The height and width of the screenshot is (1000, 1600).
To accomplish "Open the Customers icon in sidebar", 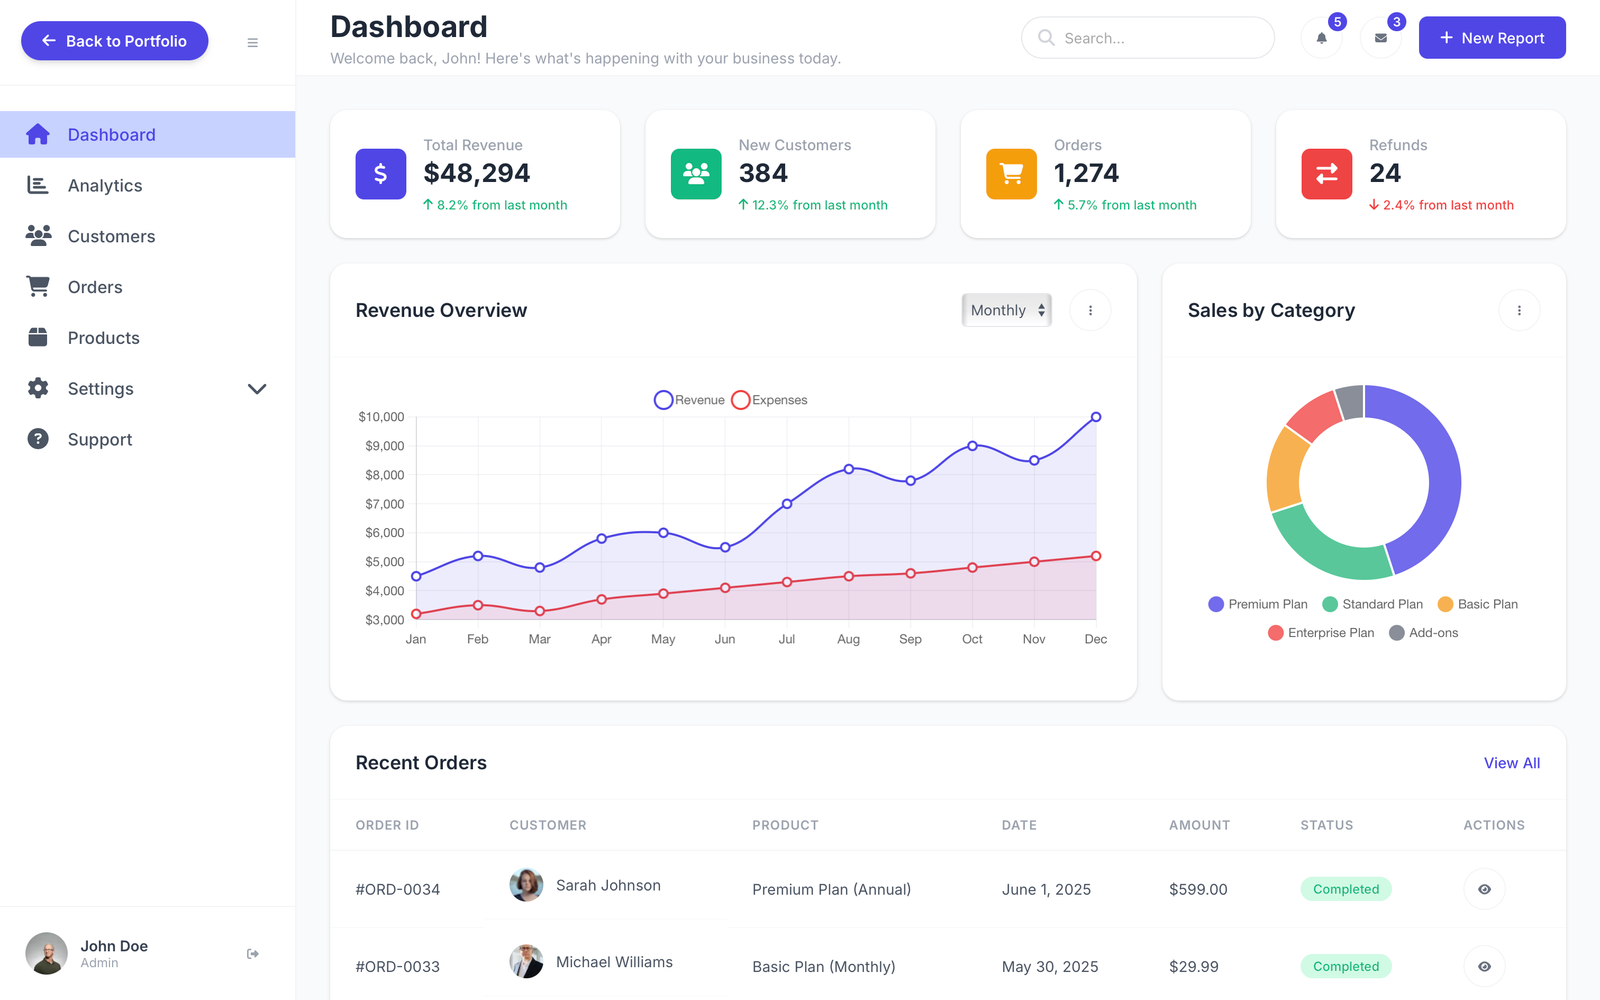I will [x=38, y=236].
